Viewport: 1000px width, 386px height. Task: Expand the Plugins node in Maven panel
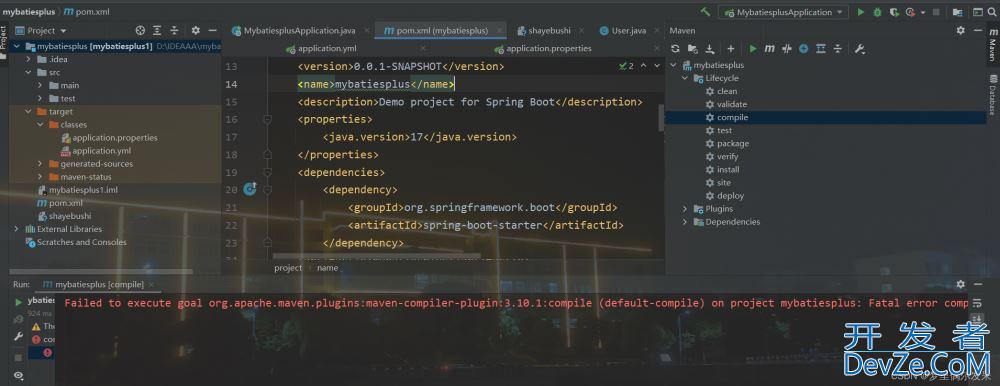[686, 209]
